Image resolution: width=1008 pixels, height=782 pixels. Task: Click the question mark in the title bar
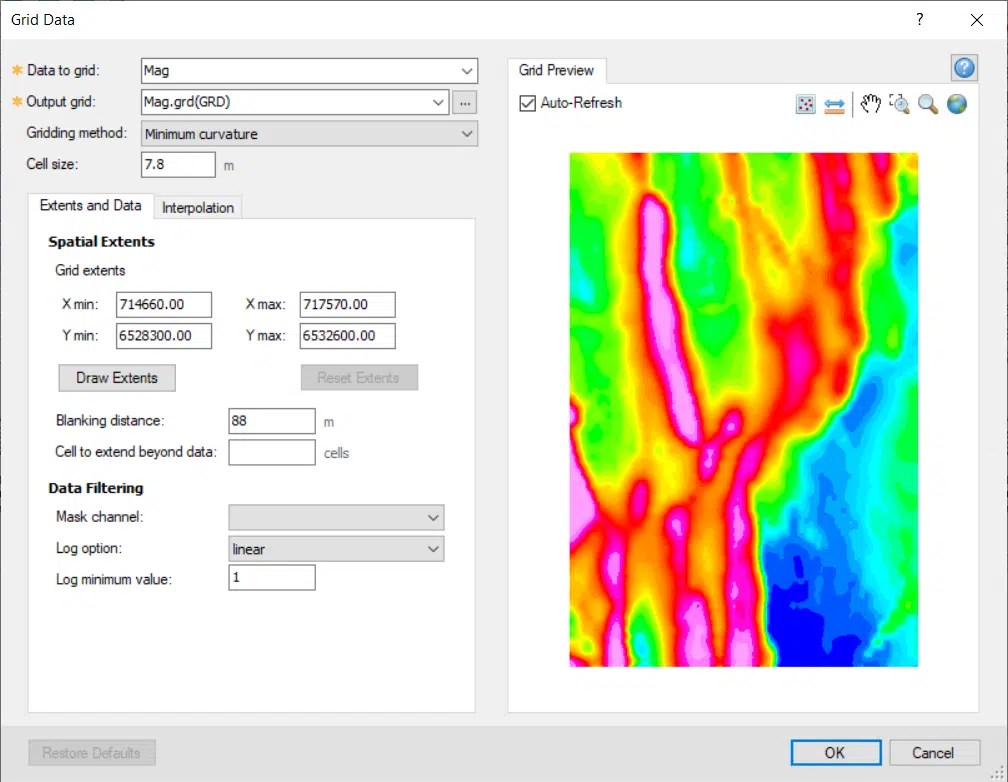(x=919, y=20)
